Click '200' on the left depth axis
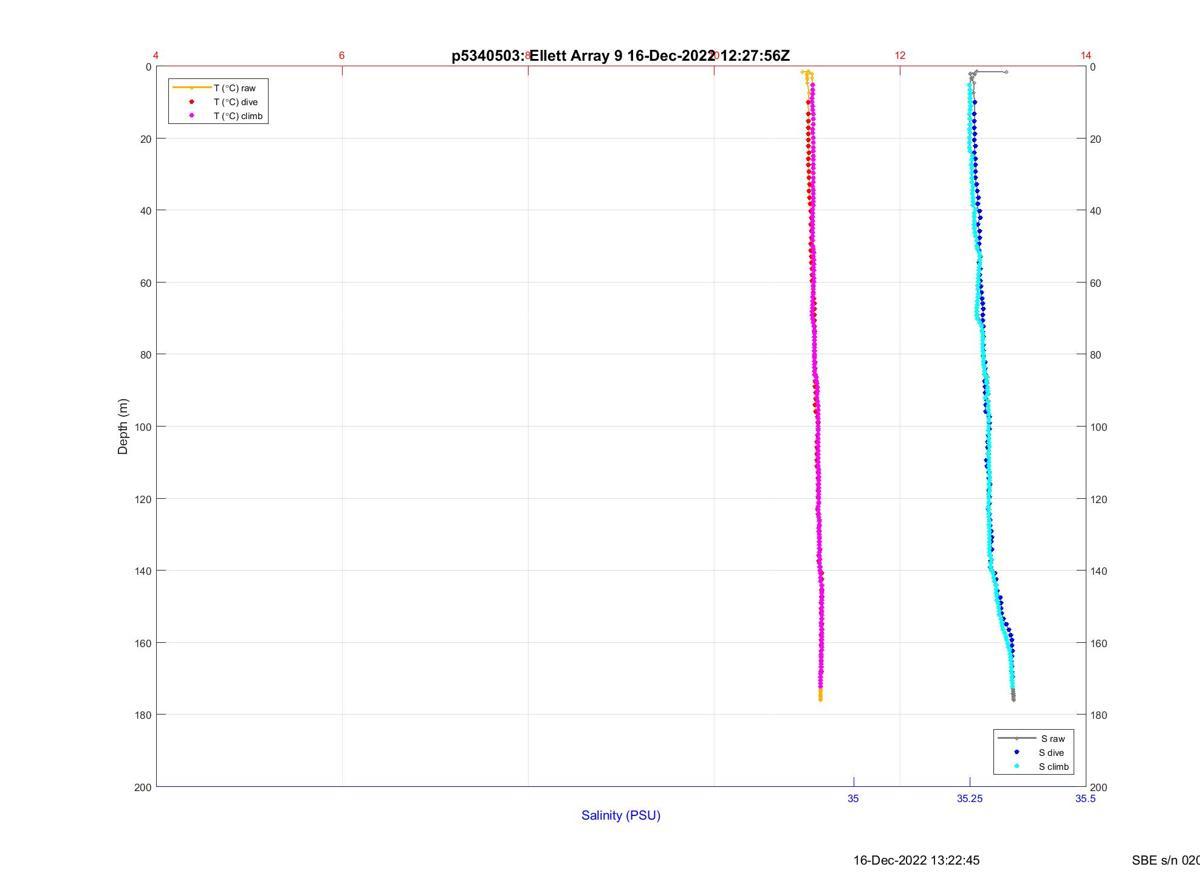1200x885 pixels. pyautogui.click(x=143, y=787)
